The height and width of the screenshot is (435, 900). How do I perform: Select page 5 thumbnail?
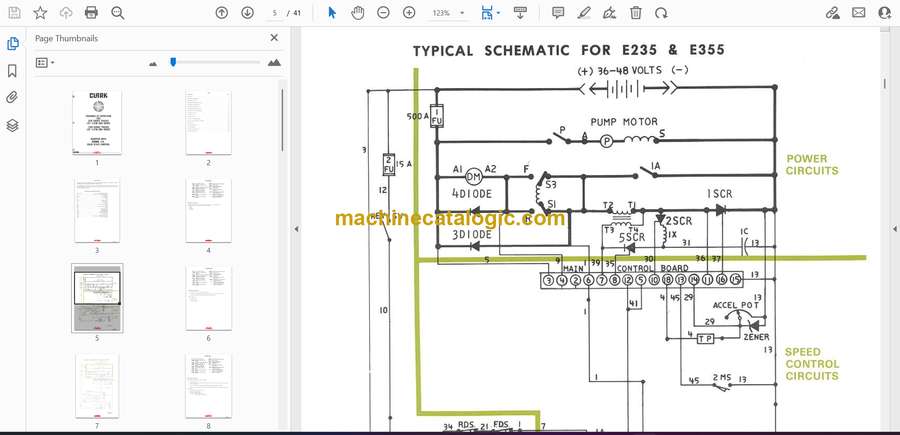coord(97,298)
